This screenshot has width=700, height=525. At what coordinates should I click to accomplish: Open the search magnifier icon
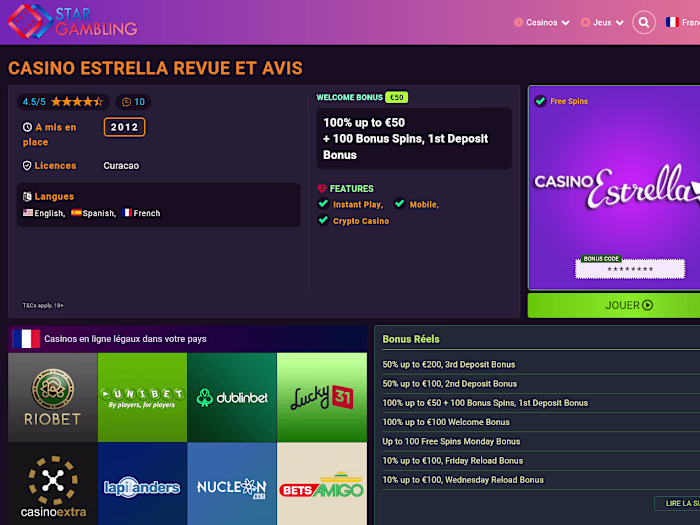644,22
